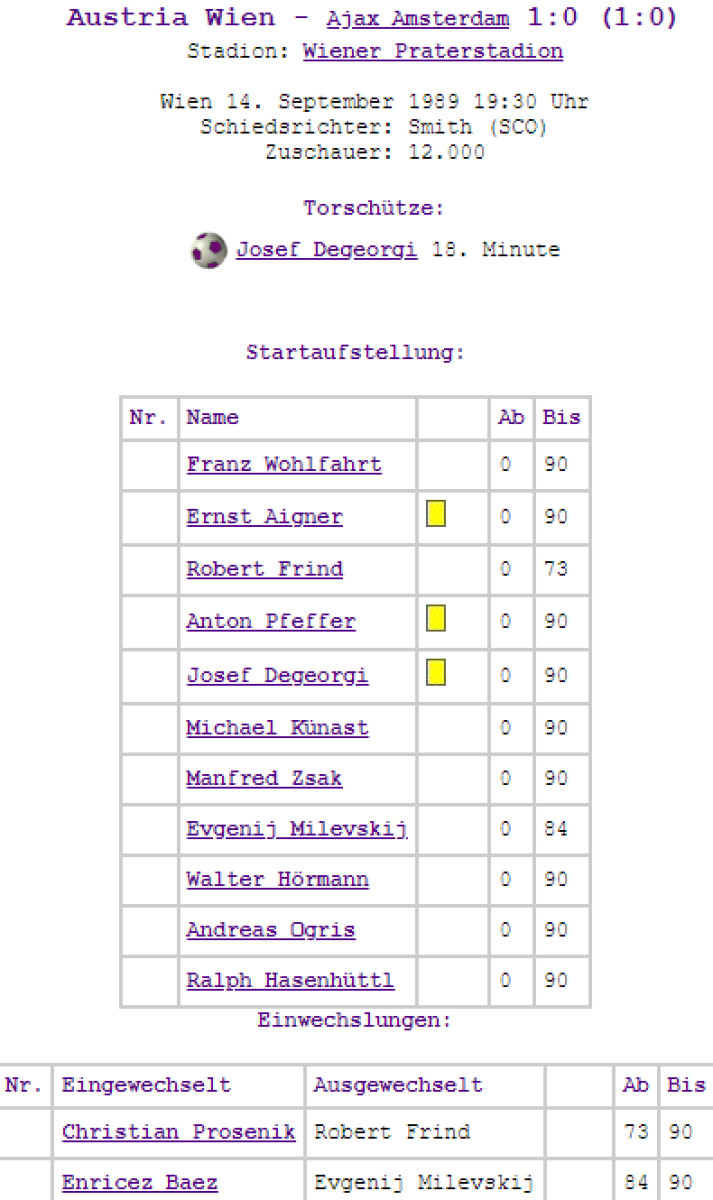The height and width of the screenshot is (1200, 713).
Task: Open Andreas Ogris's player page
Action: (270, 930)
